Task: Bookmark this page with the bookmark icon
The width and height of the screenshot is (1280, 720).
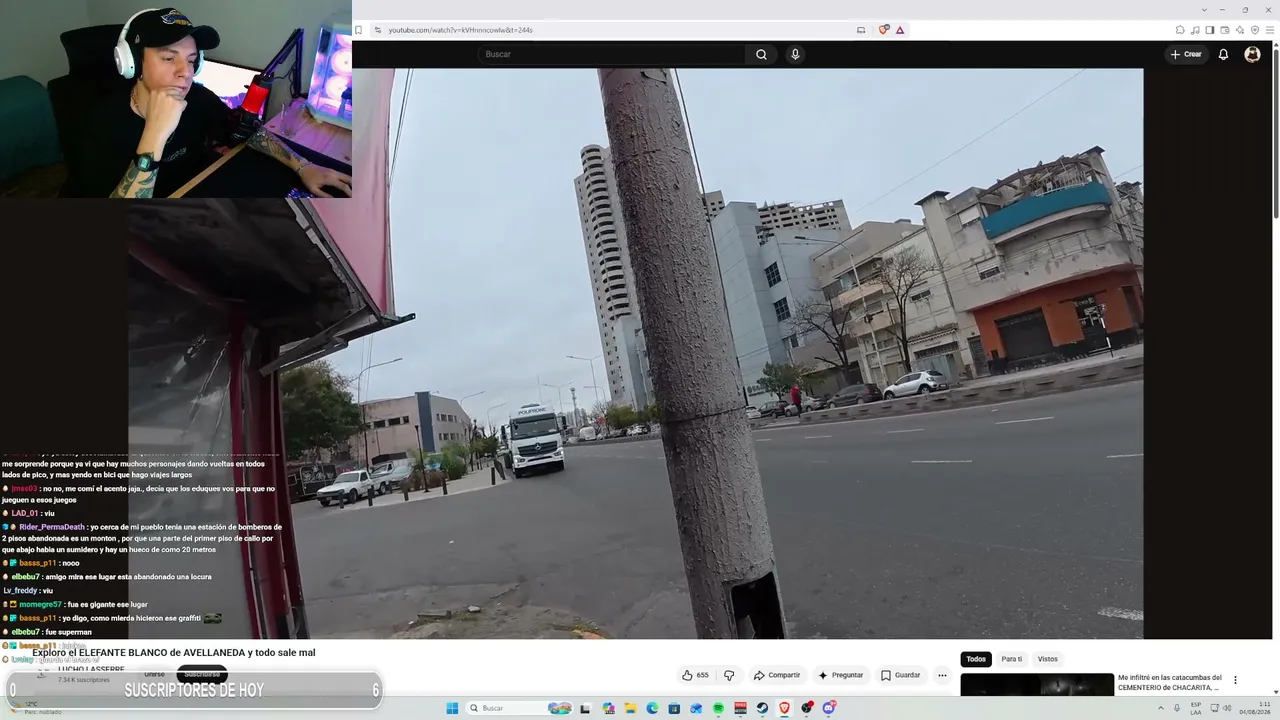Action: (x=359, y=30)
